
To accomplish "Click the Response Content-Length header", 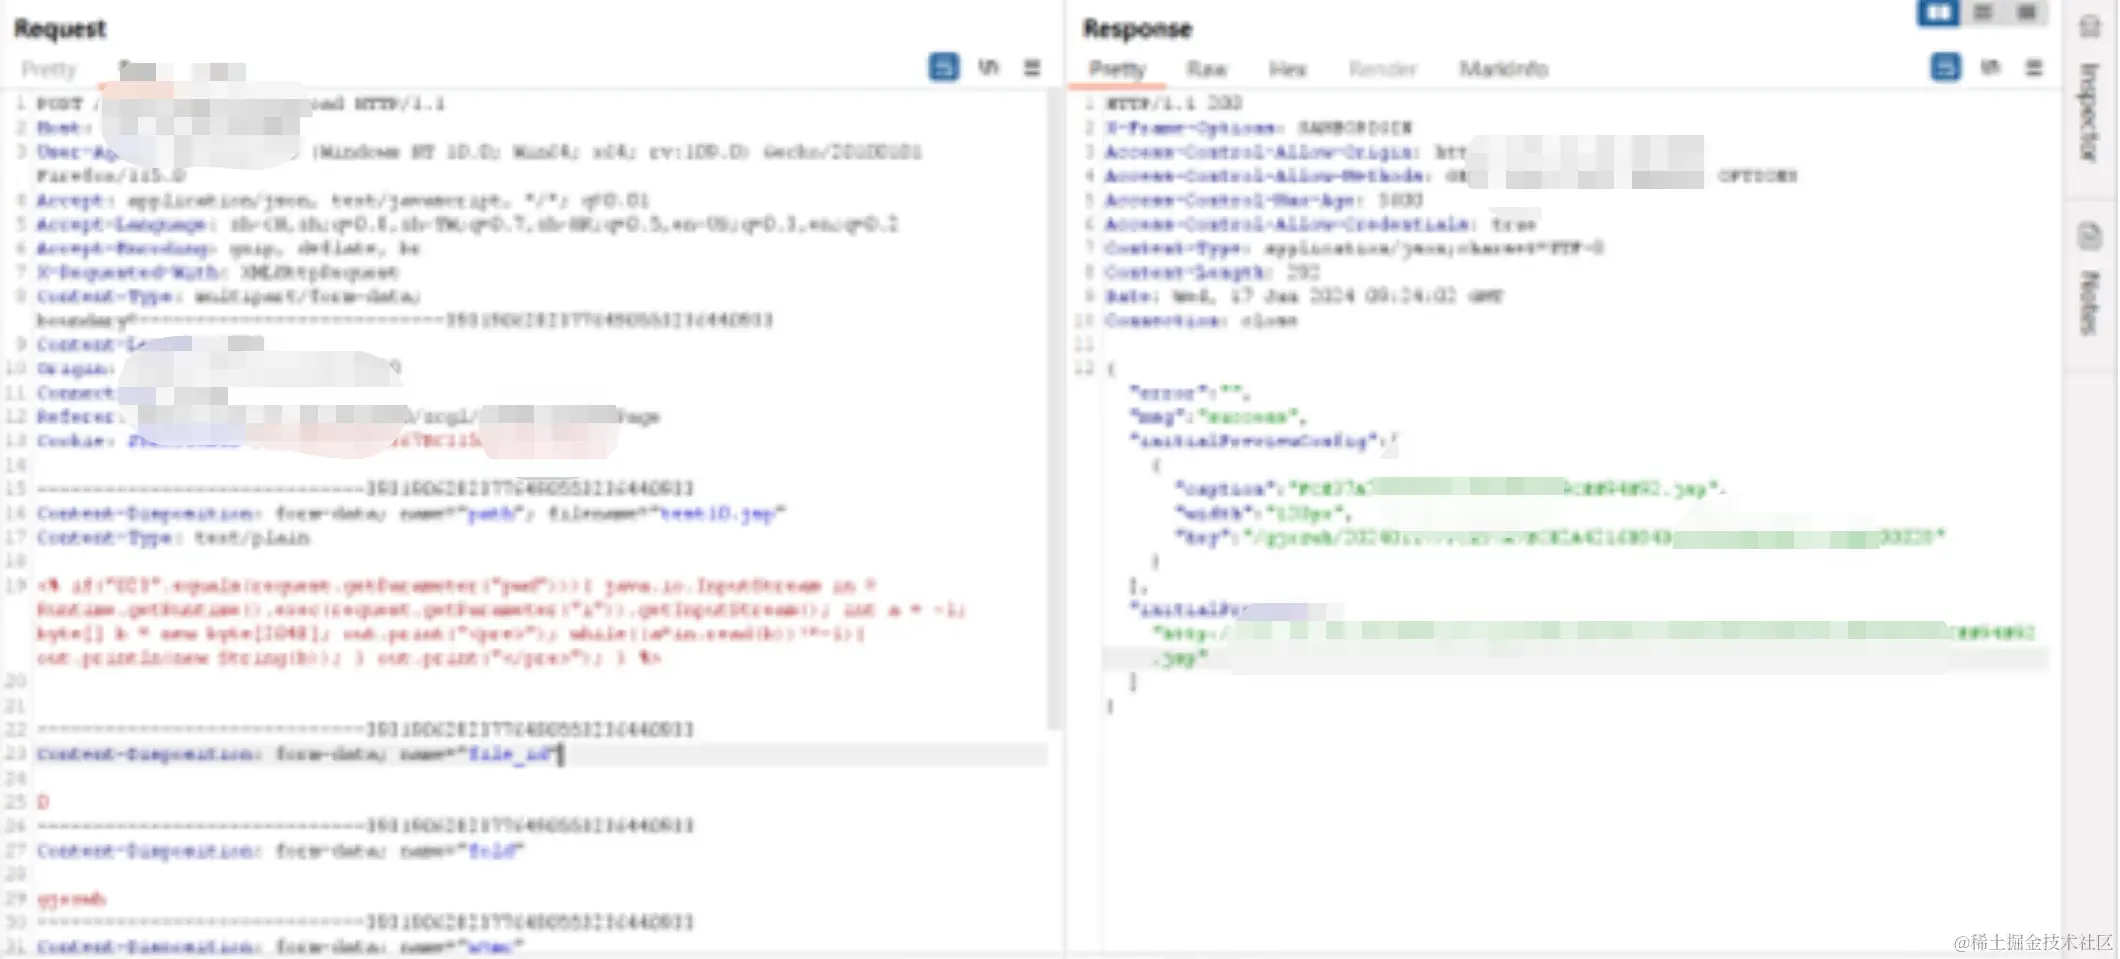I will (x=1212, y=272).
